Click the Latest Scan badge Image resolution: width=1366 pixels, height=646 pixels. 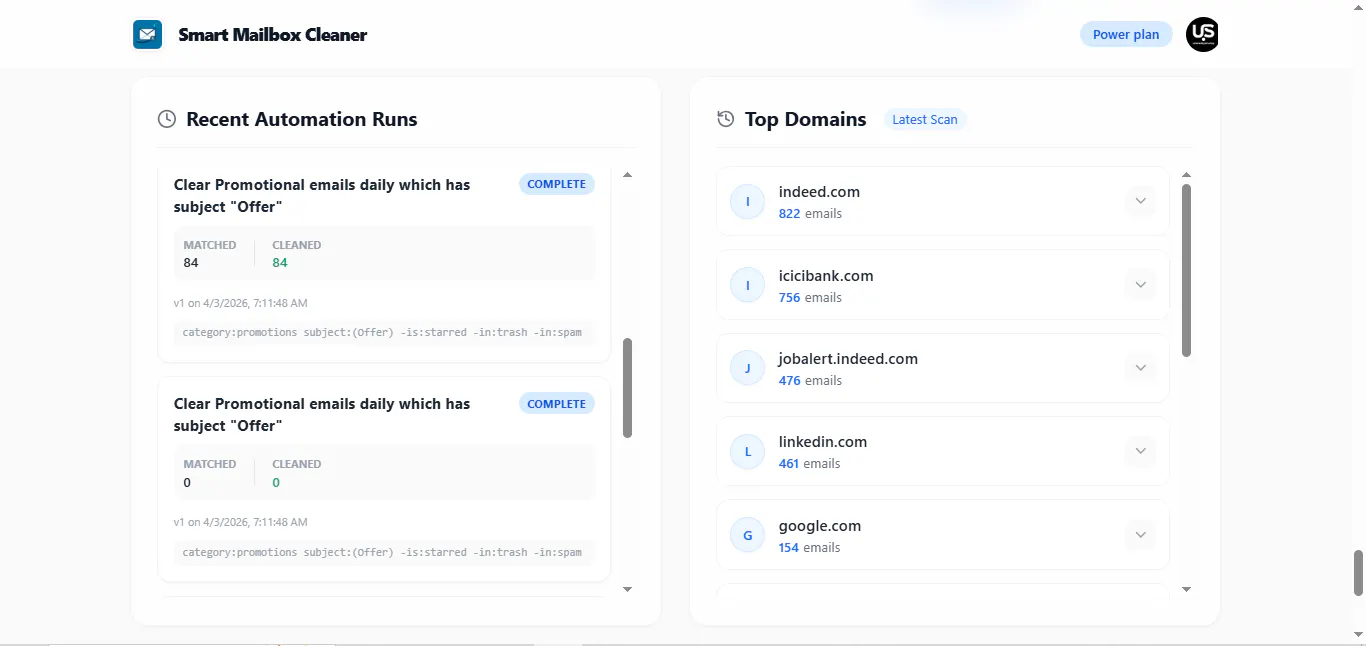tap(925, 119)
